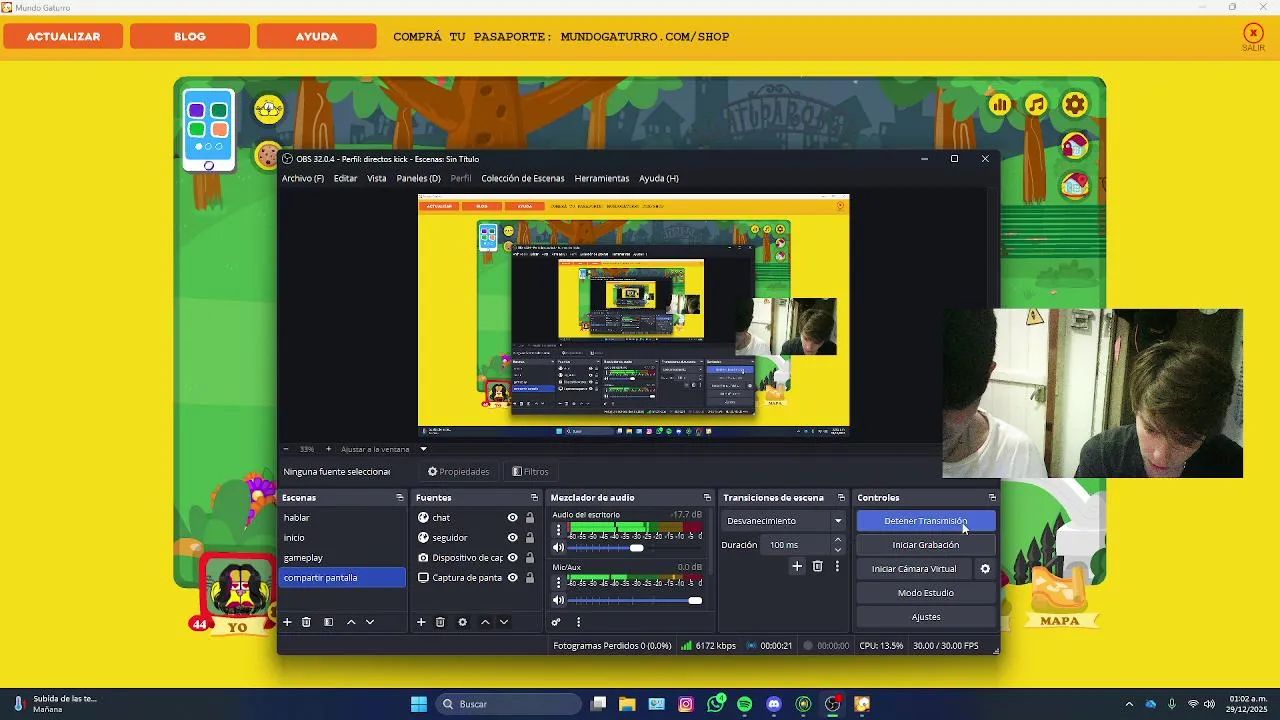Pop out the Escenas dock panel
1280x720 pixels.
pyautogui.click(x=400, y=498)
